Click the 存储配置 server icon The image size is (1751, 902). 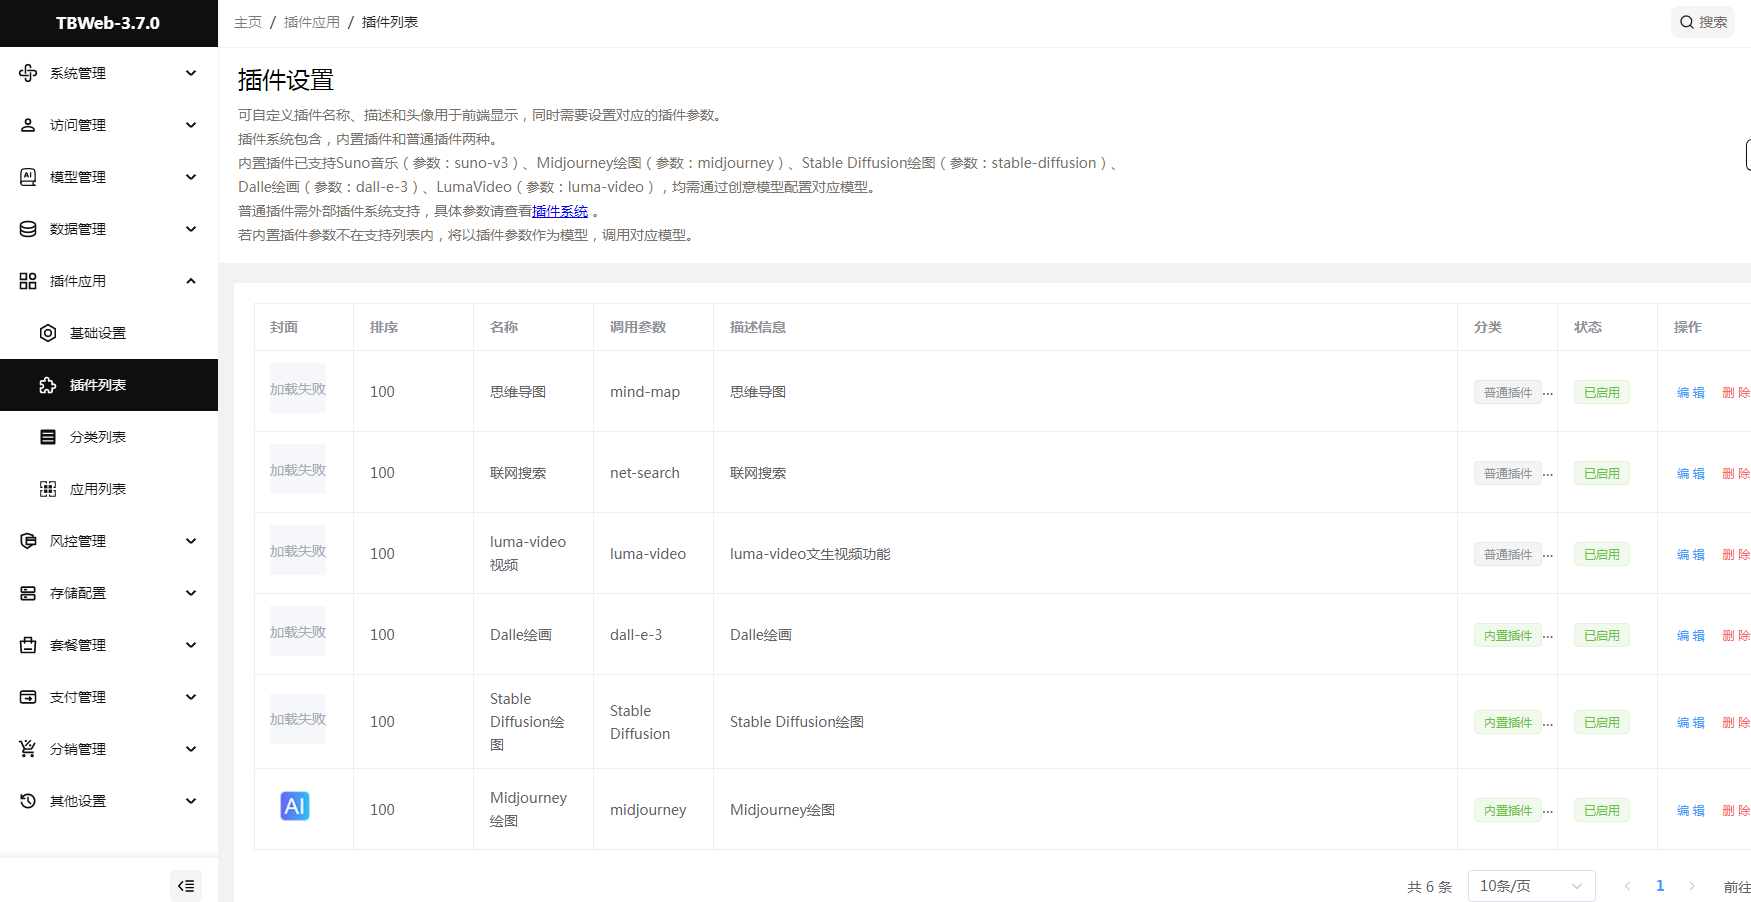pos(28,593)
